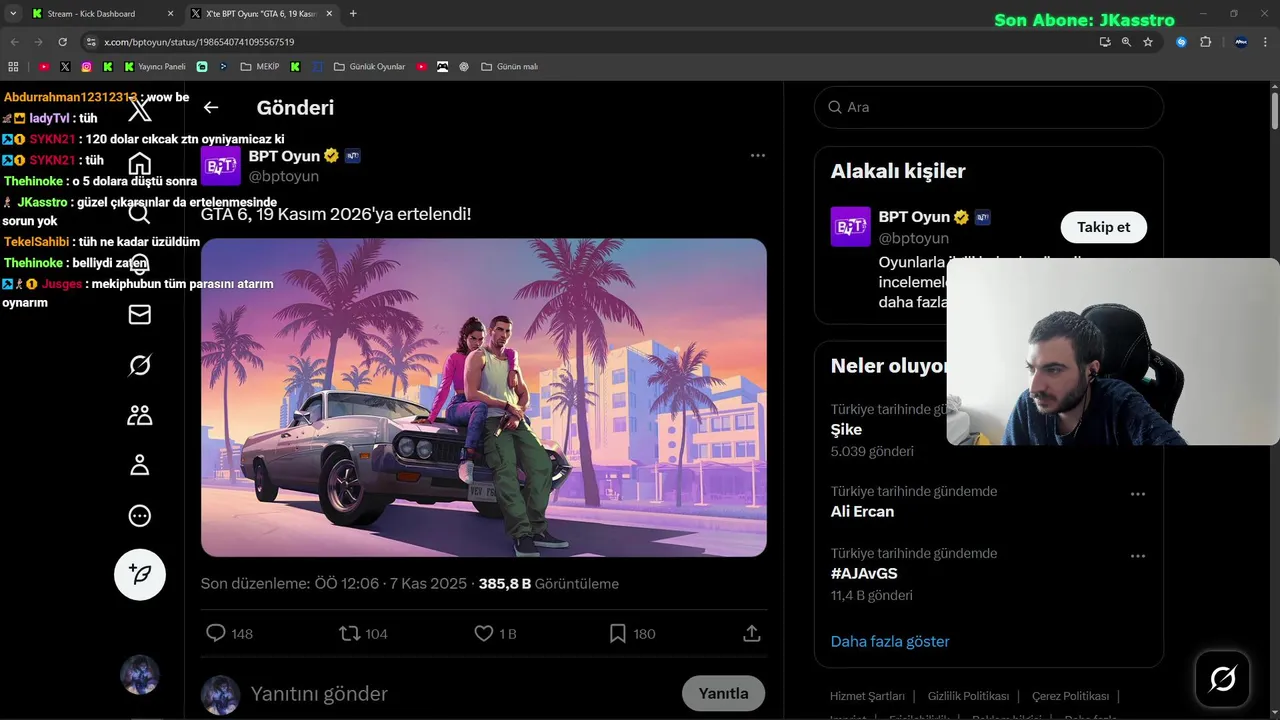Reload the page in browser toolbar
The width and height of the screenshot is (1280, 720).
coord(62,42)
